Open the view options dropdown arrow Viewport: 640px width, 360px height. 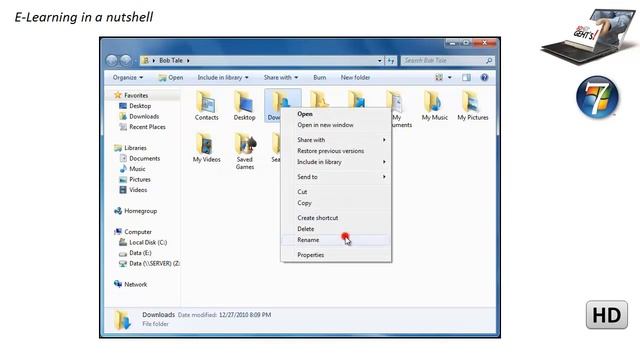coord(450,77)
